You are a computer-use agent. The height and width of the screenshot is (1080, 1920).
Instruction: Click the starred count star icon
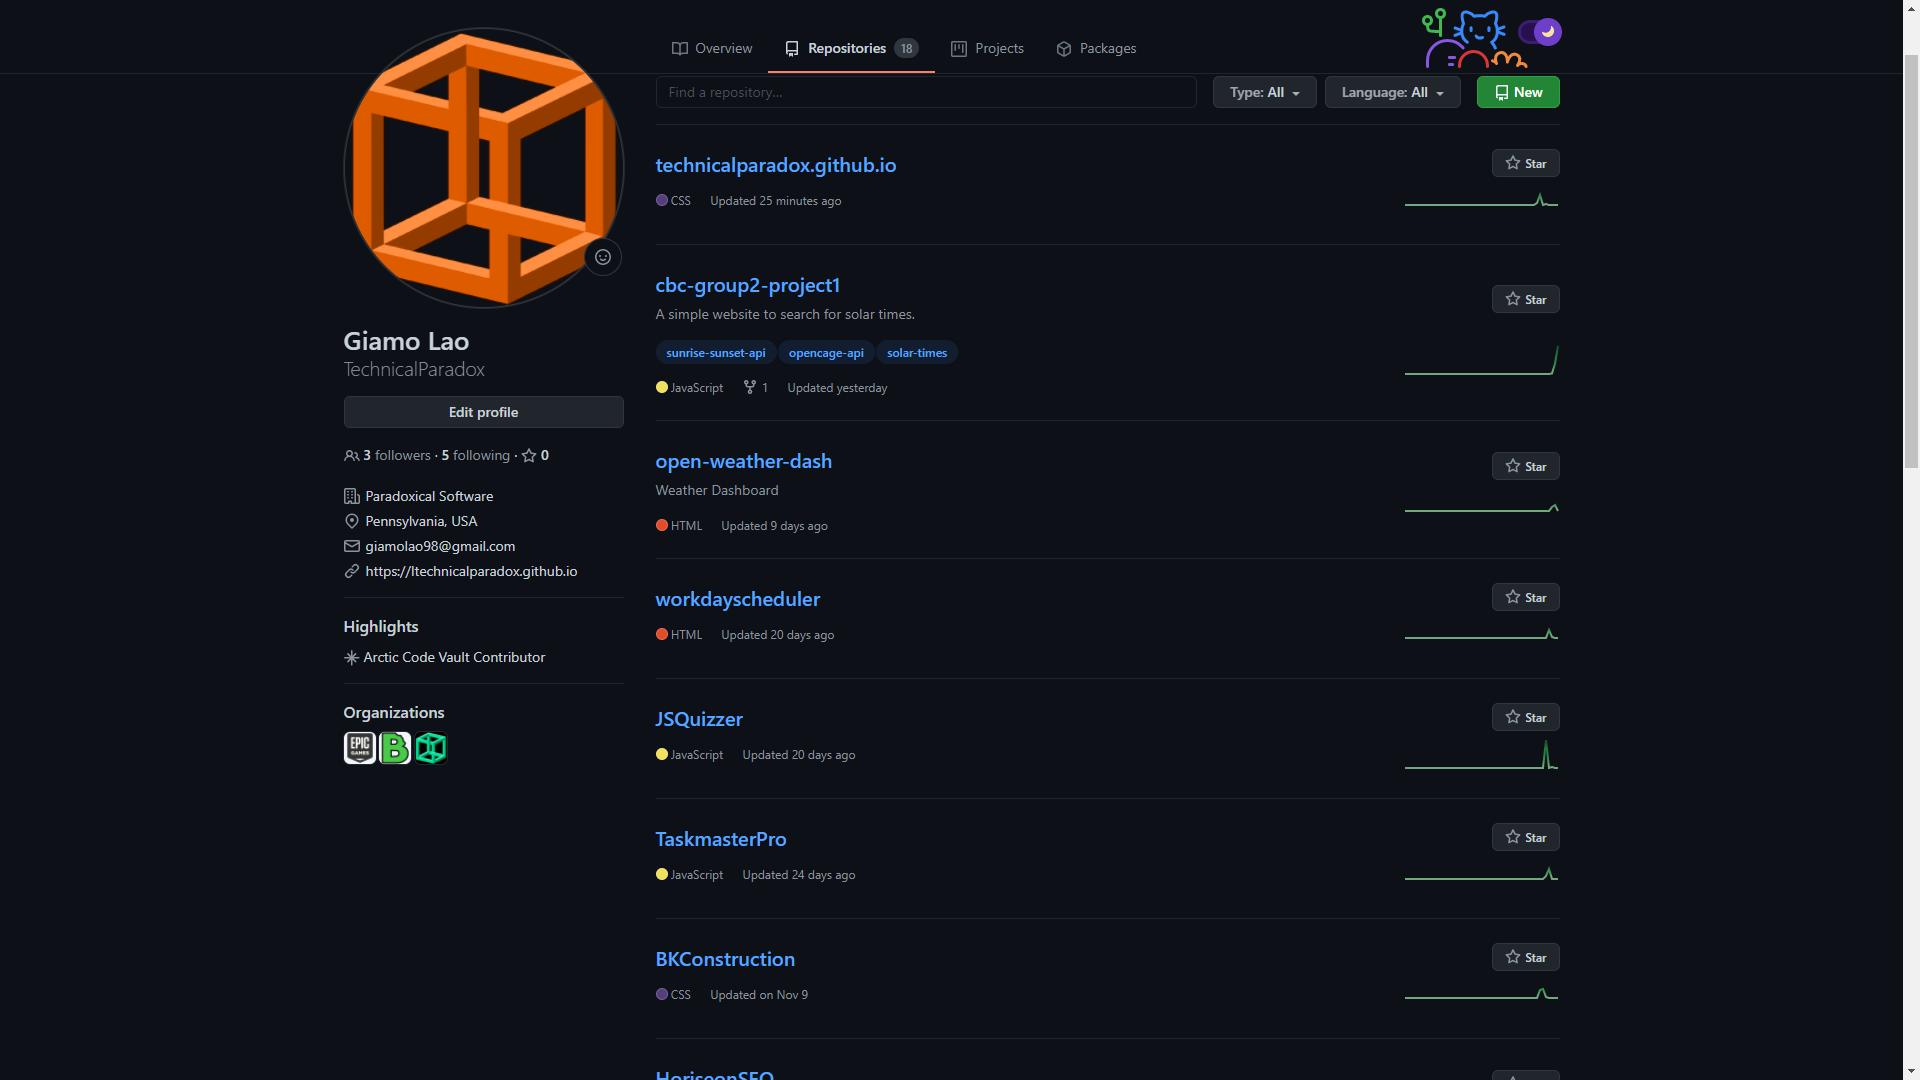(x=529, y=455)
